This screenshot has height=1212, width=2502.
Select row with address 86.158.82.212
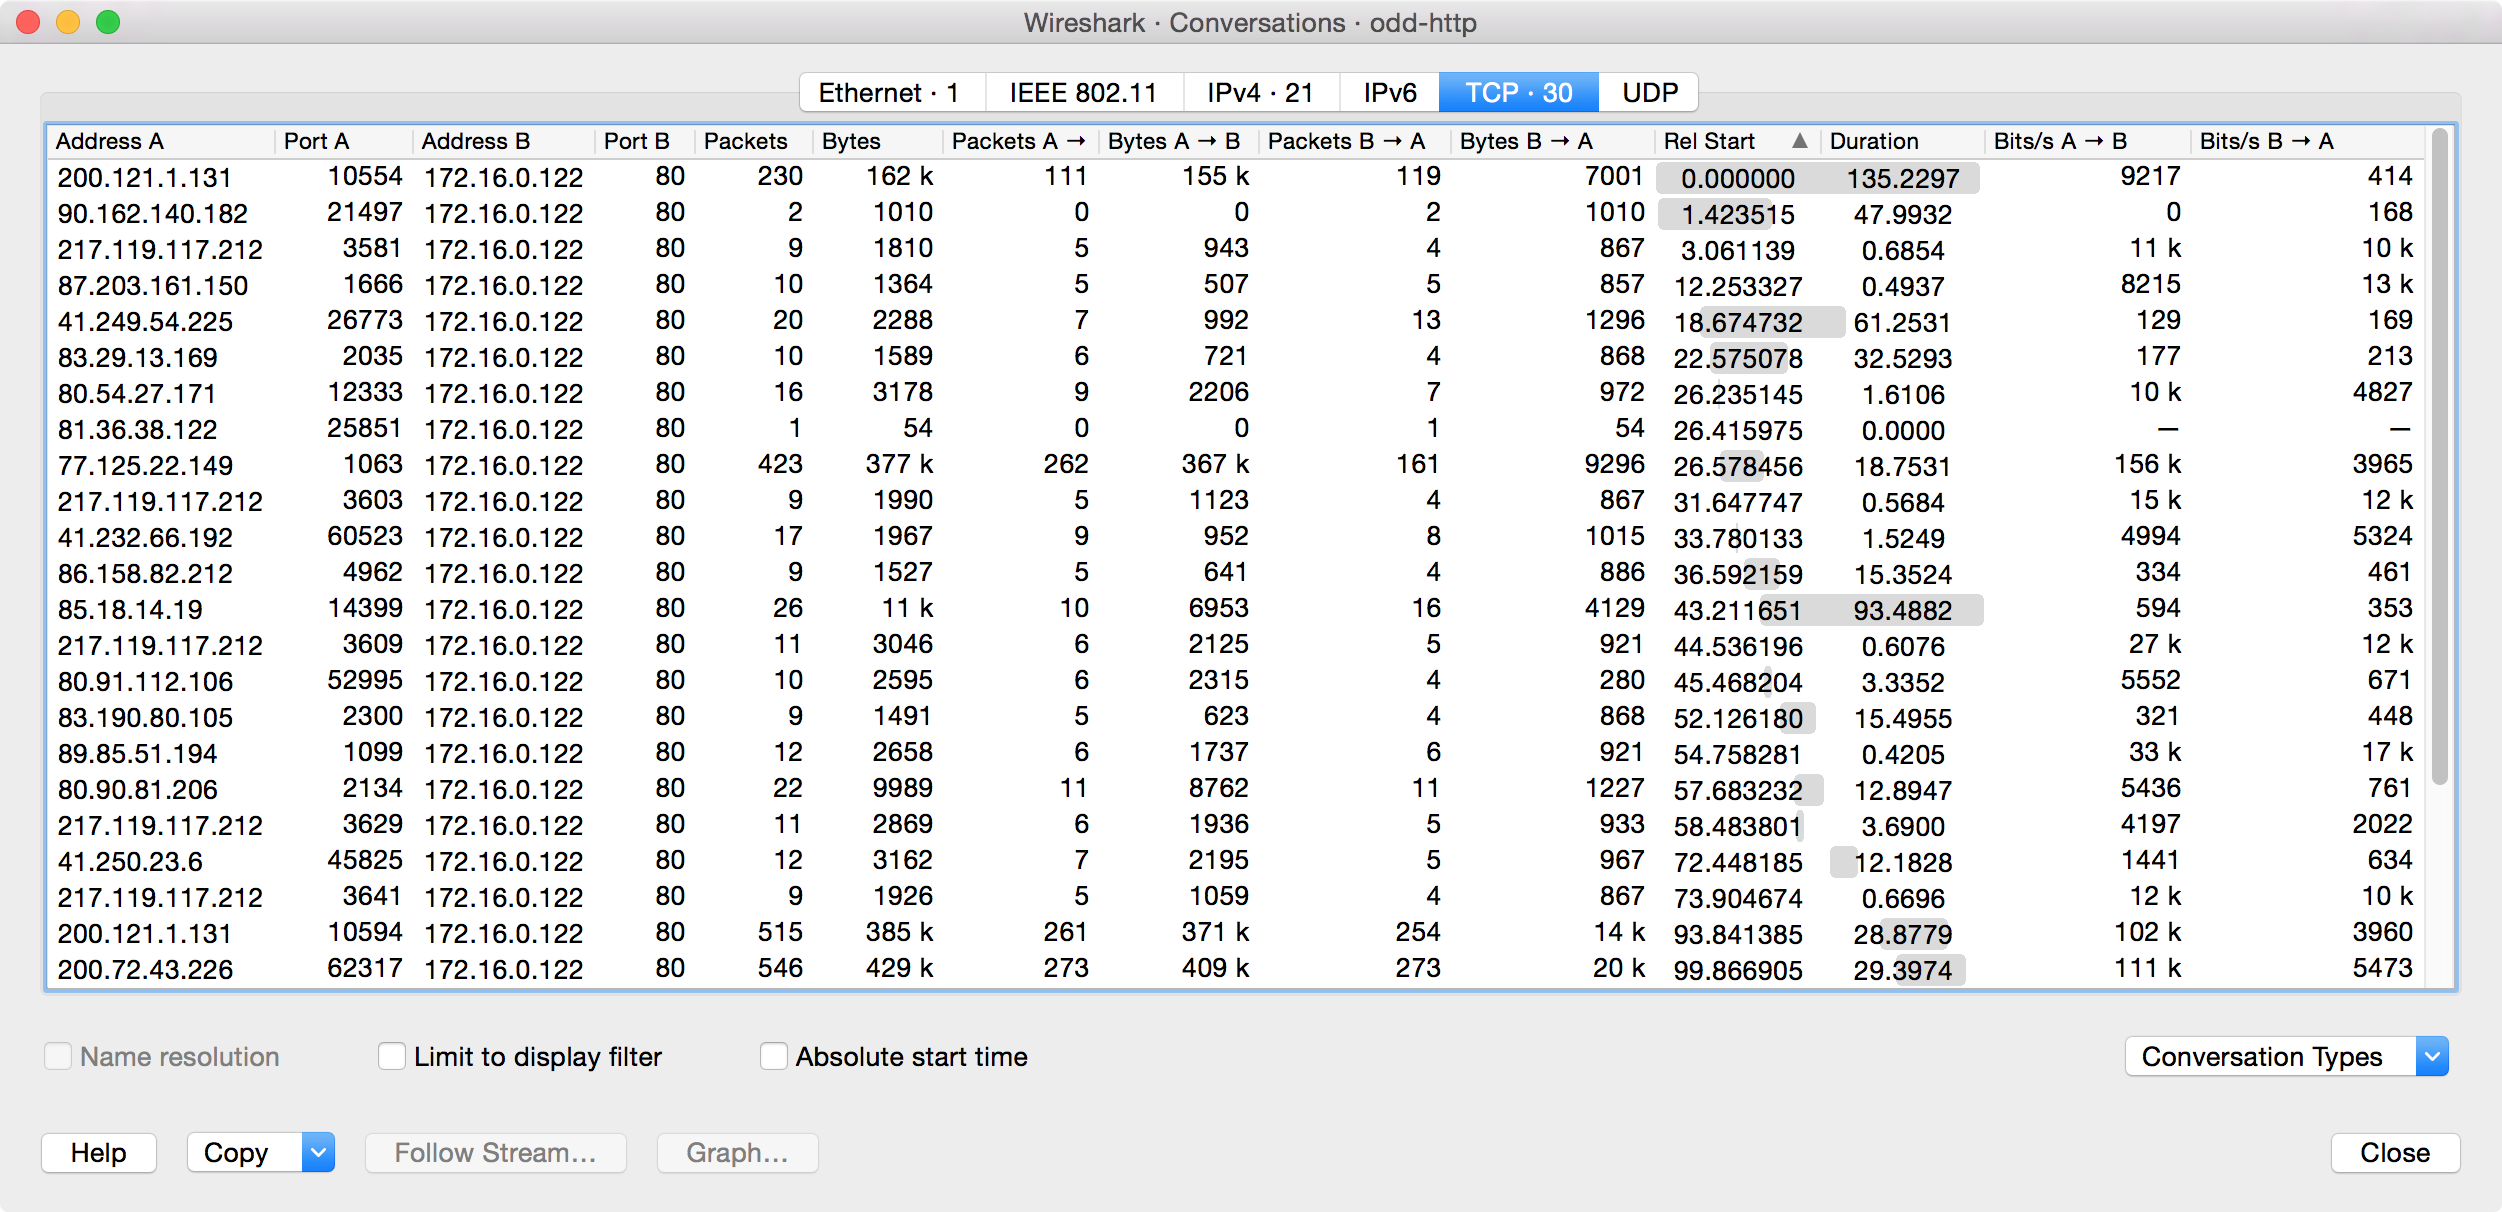tap(1235, 573)
